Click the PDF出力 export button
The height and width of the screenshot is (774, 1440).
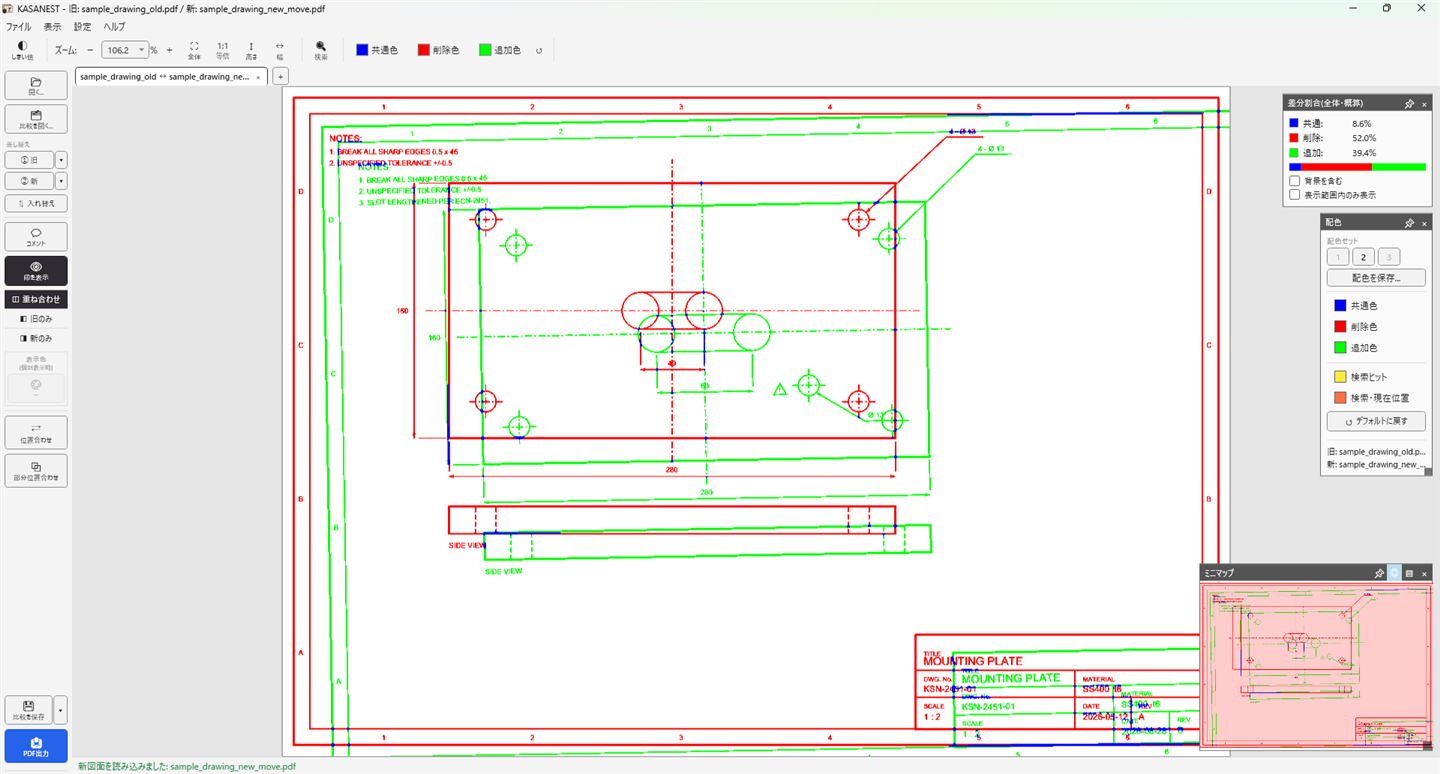pyautogui.click(x=36, y=745)
